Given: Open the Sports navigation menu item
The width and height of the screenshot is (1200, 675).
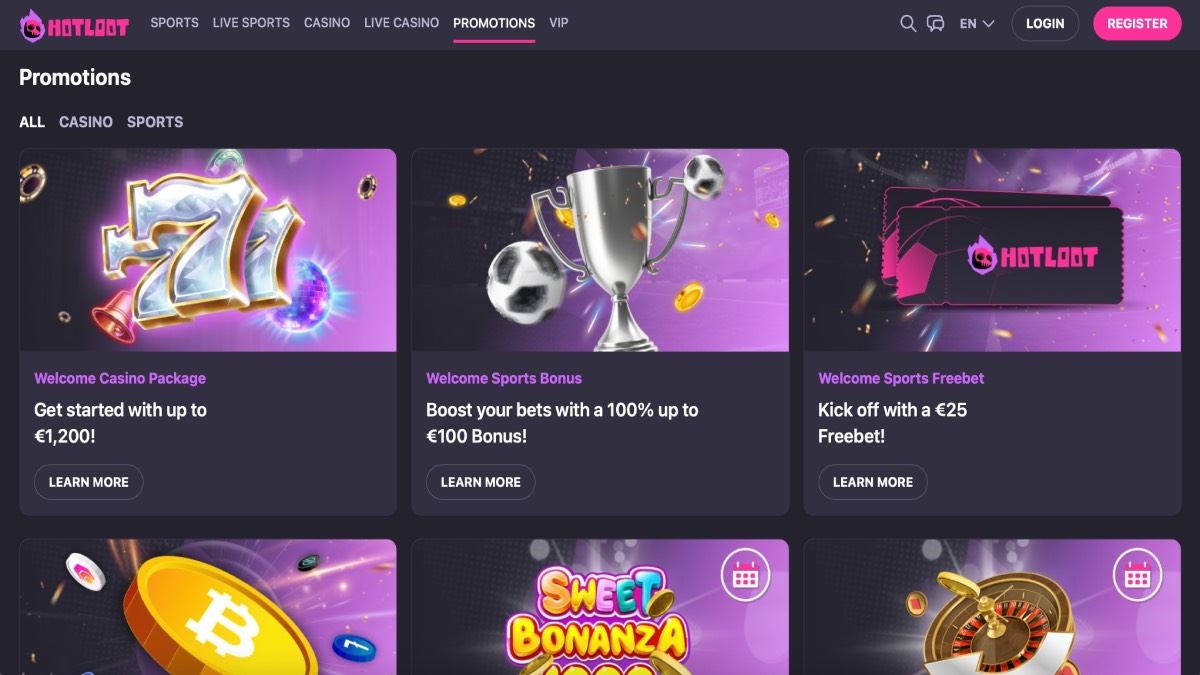Looking at the screenshot, I should (174, 23).
